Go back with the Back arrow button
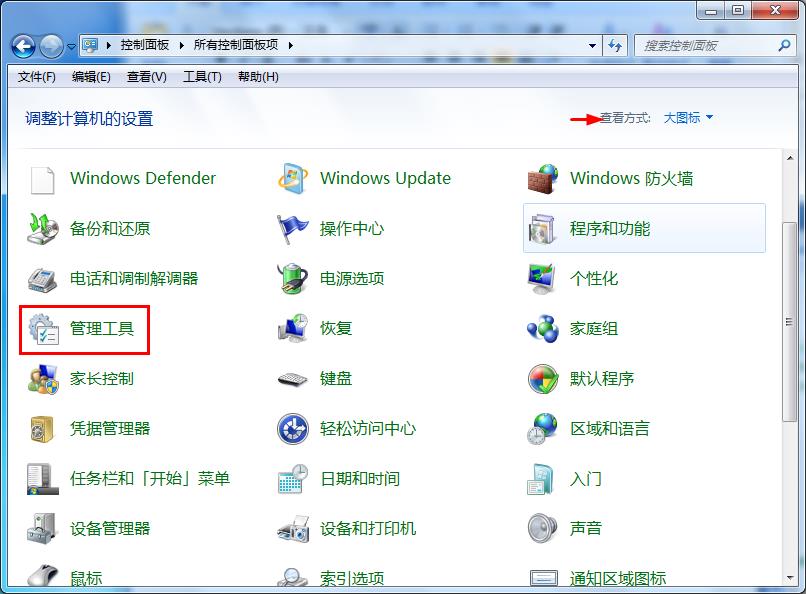Viewport: 806px width, 594px height. tap(23, 47)
